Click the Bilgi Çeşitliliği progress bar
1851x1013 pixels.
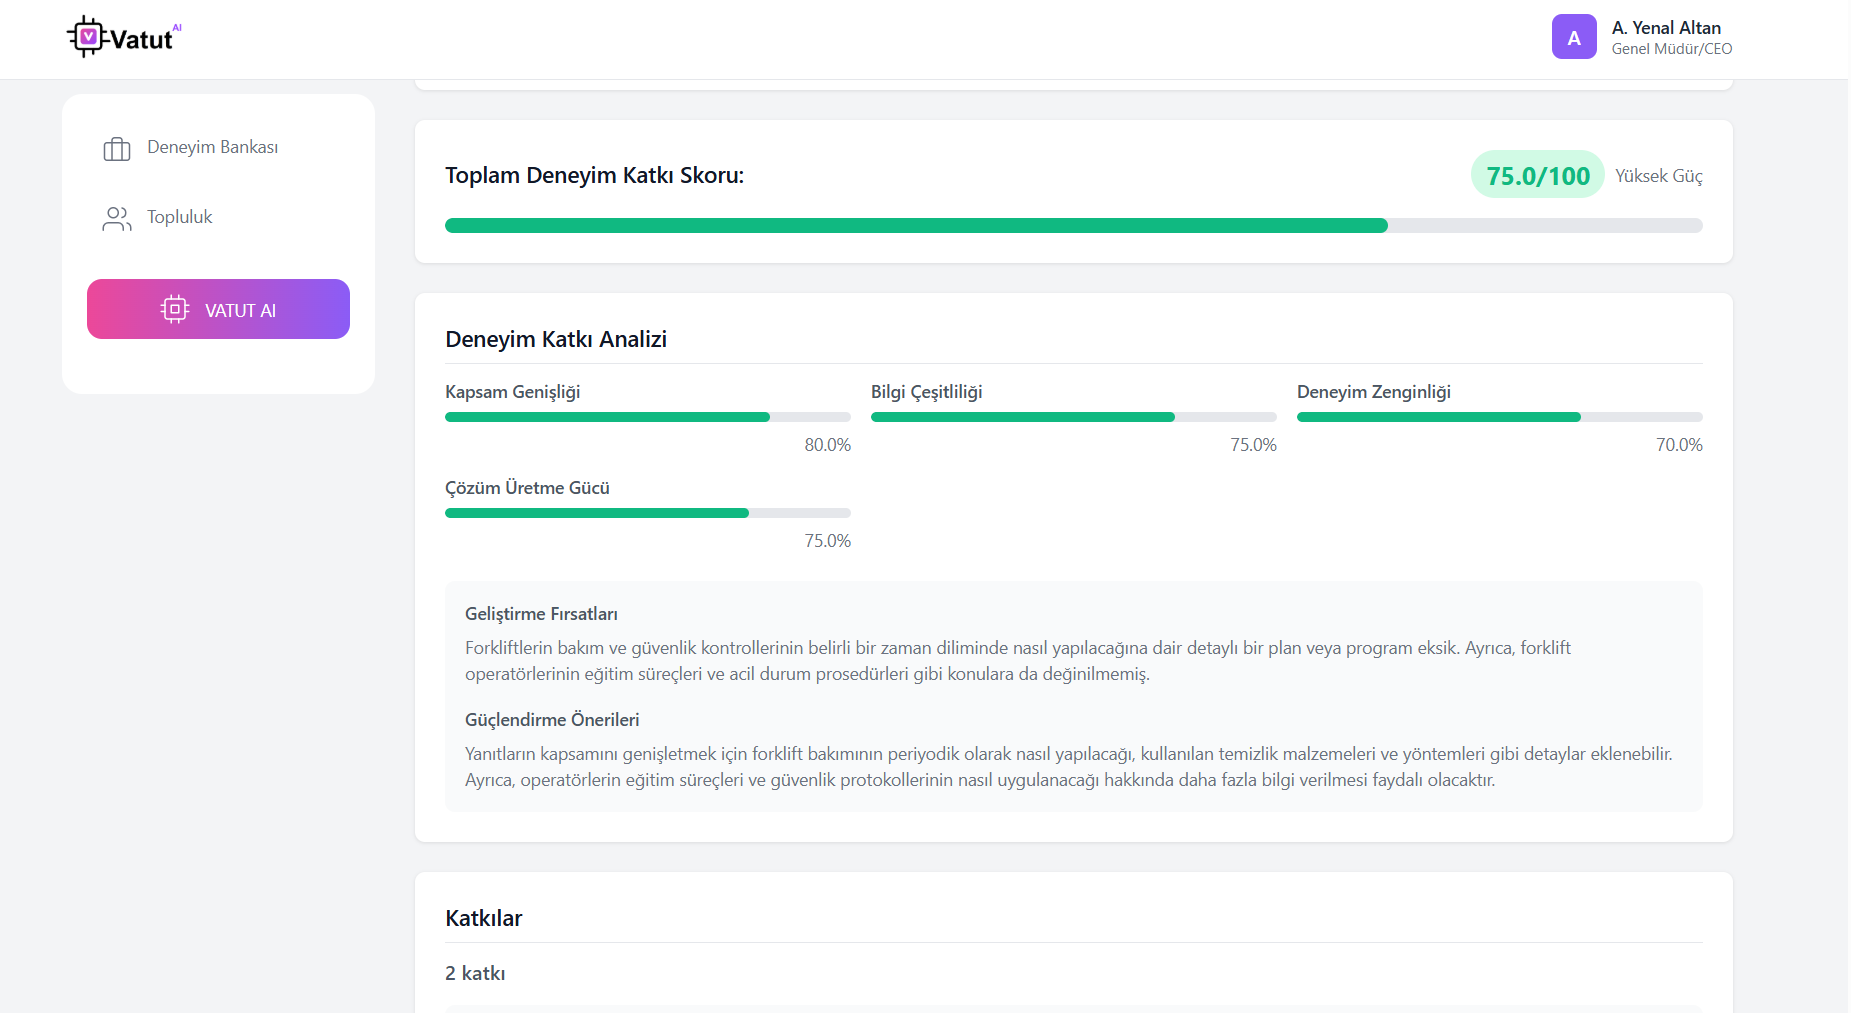pyautogui.click(x=1074, y=417)
